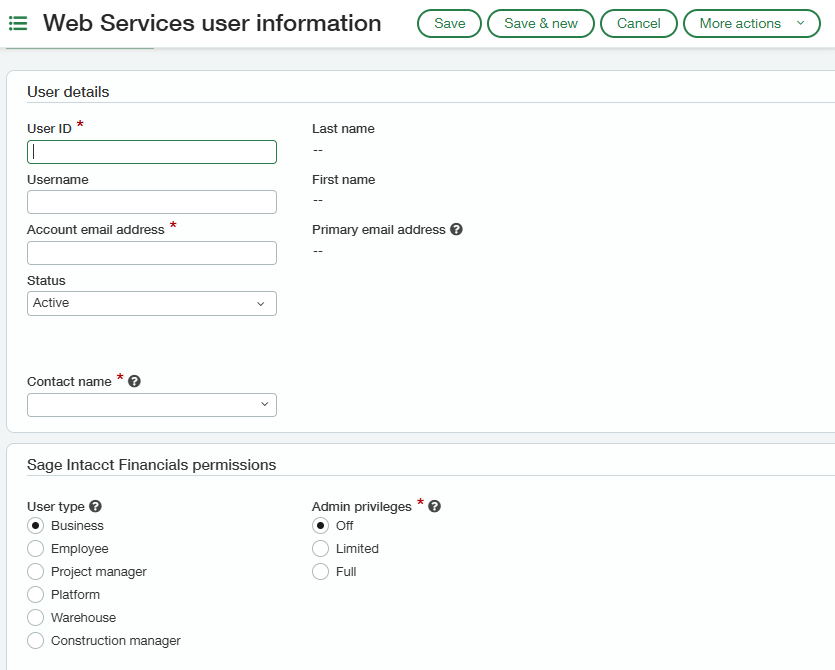Click the Save & new button

click(x=541, y=23)
